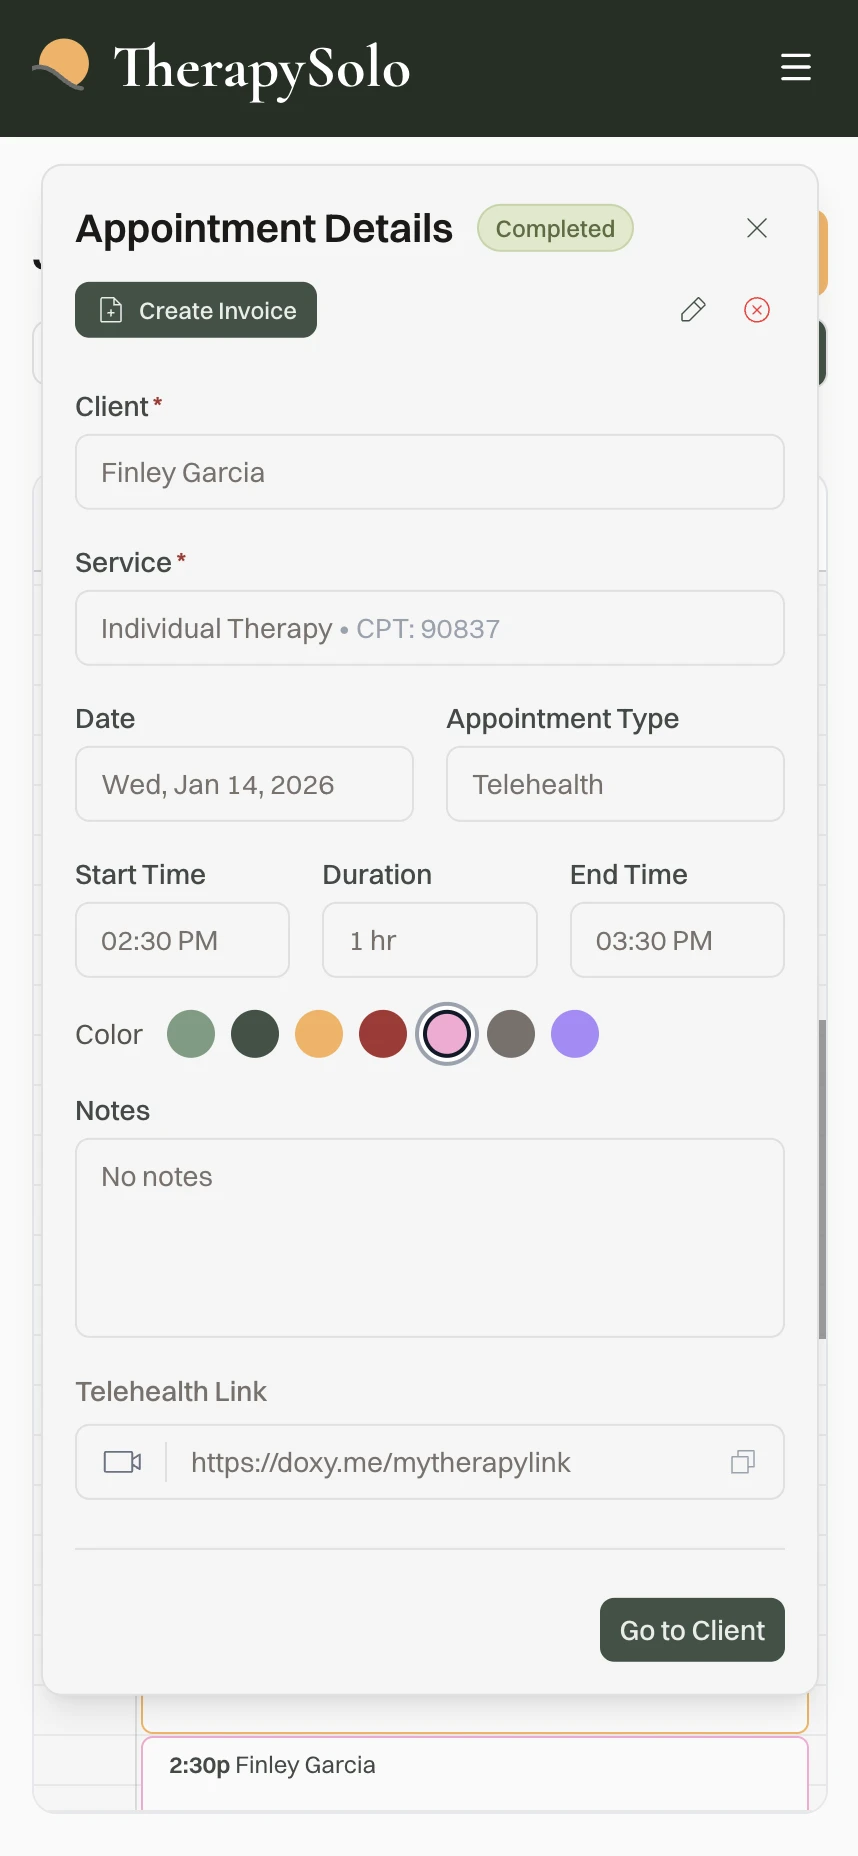The height and width of the screenshot is (1856, 858).
Task: Click the 2:30p Finley Garcia calendar event
Action: [x=474, y=1768]
